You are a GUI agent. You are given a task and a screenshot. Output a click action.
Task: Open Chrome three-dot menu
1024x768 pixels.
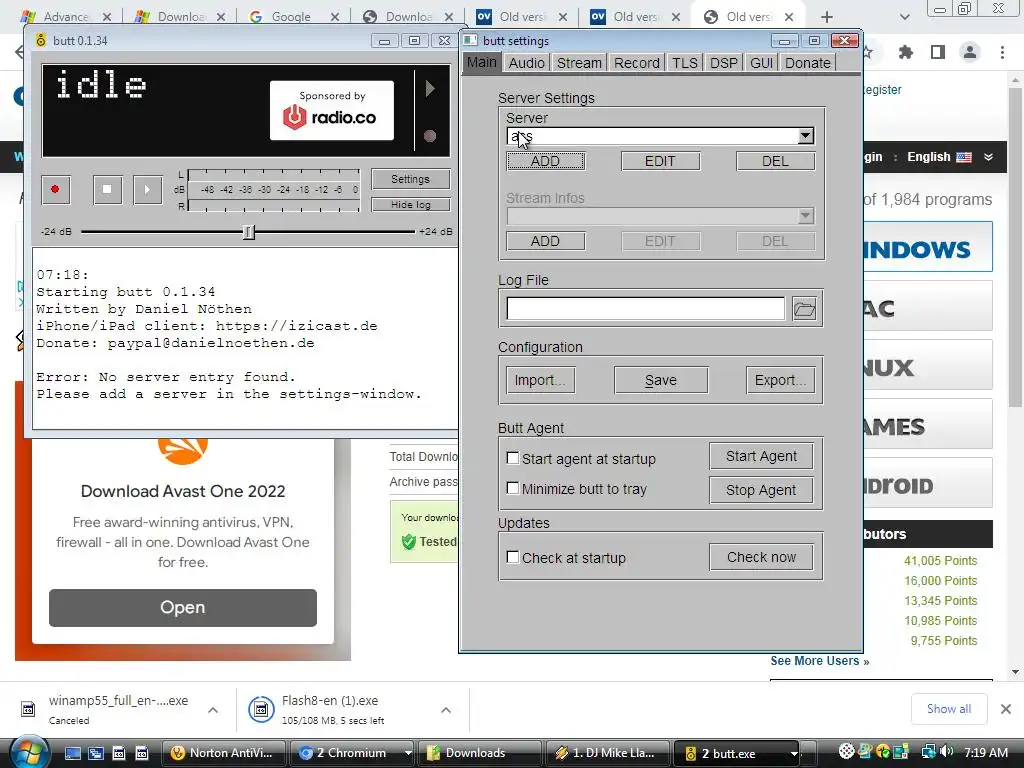[1002, 52]
